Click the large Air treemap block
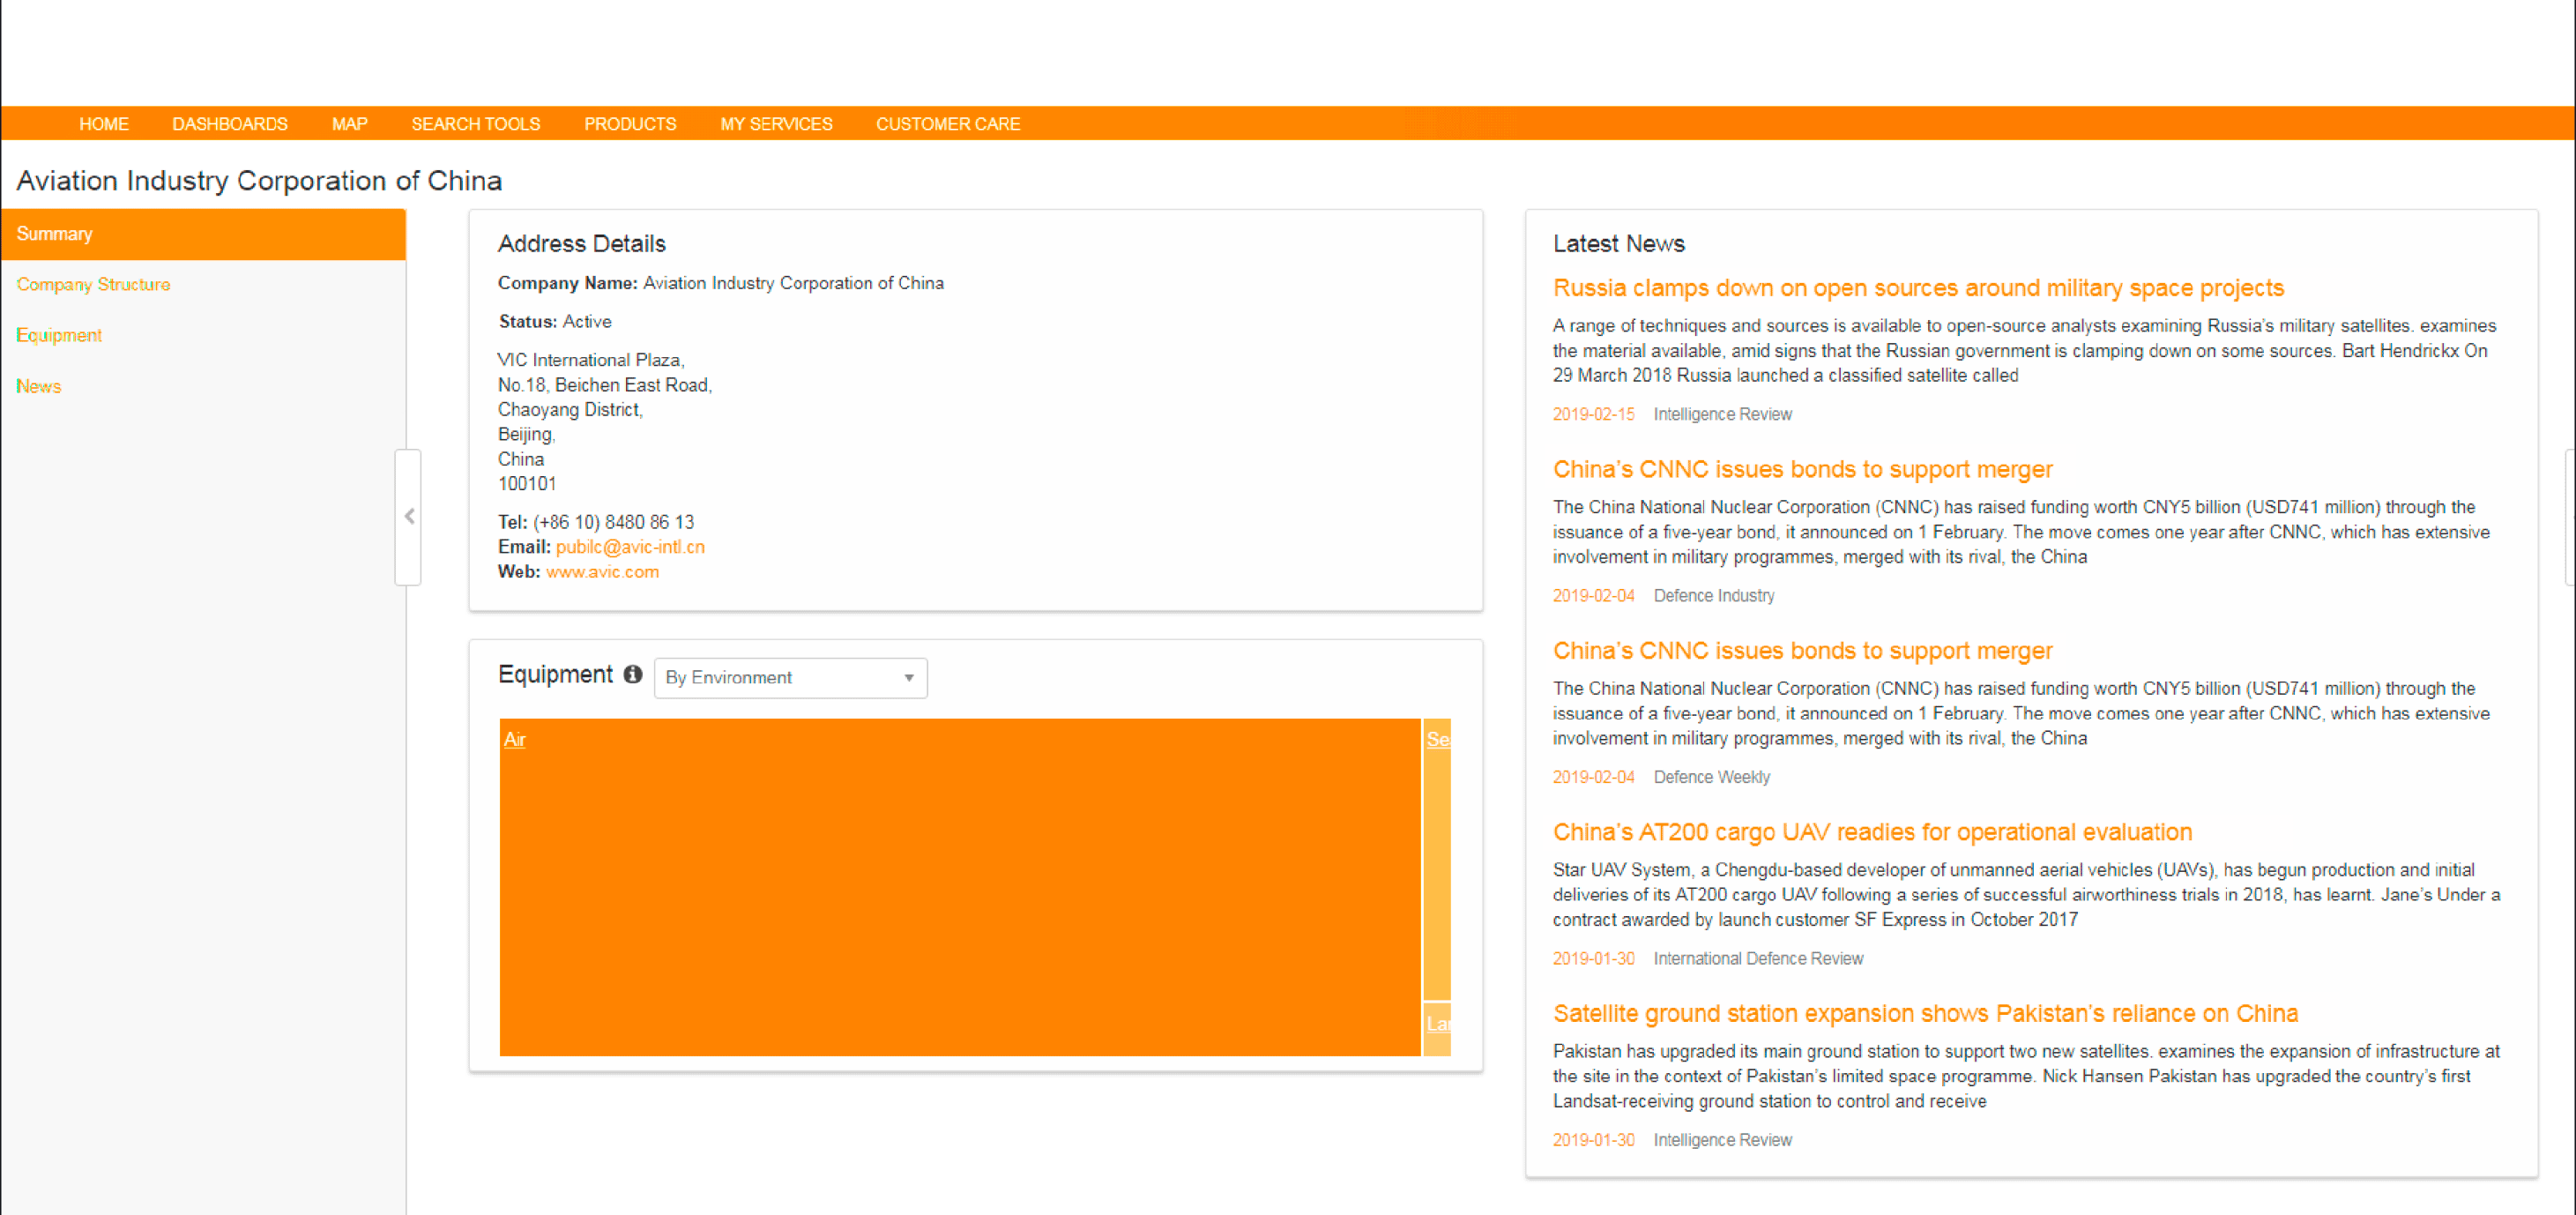The height and width of the screenshot is (1215, 2576). click(x=960, y=887)
